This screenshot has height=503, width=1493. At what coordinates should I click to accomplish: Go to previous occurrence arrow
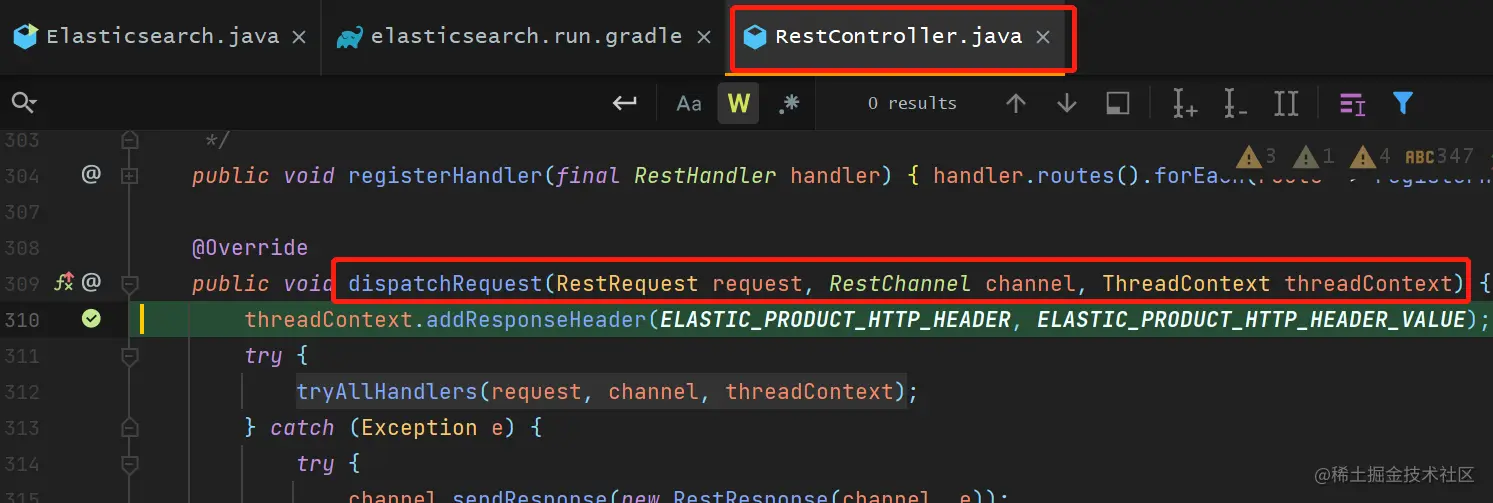point(1016,103)
